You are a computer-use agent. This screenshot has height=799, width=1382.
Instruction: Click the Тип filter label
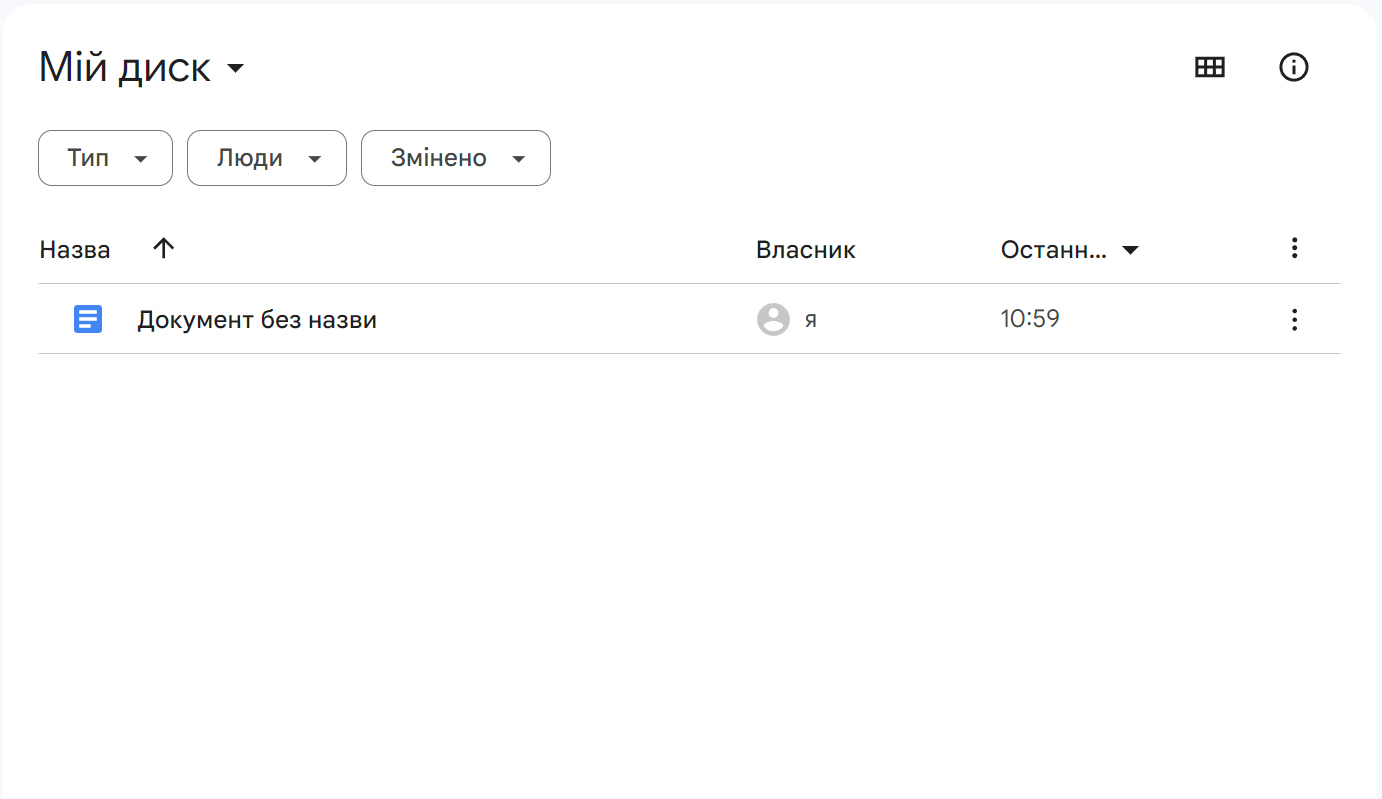click(x=88, y=158)
